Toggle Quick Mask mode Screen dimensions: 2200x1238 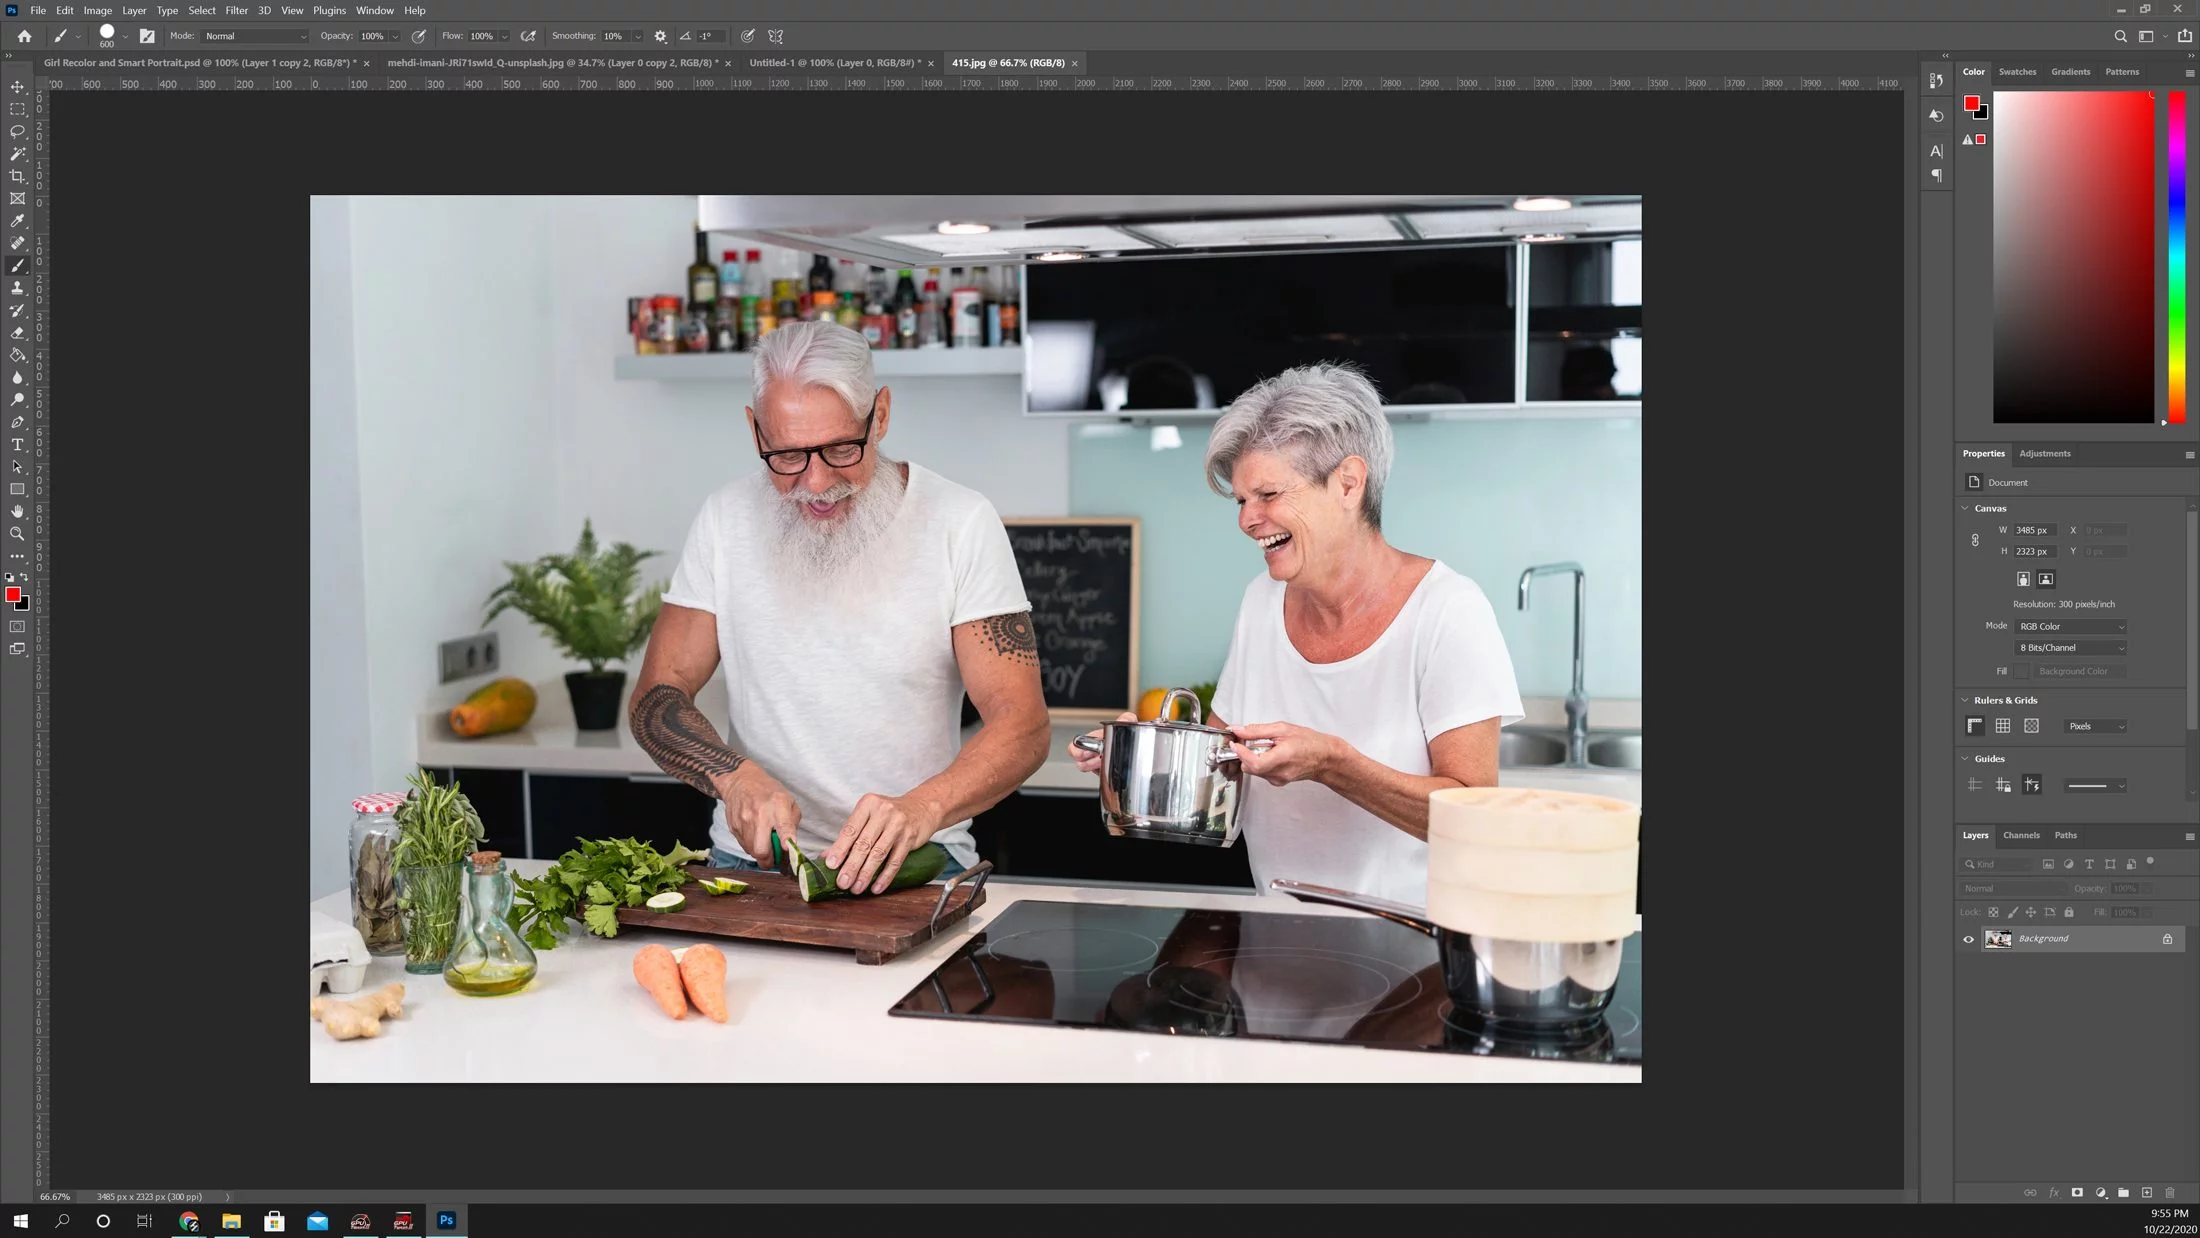[17, 627]
